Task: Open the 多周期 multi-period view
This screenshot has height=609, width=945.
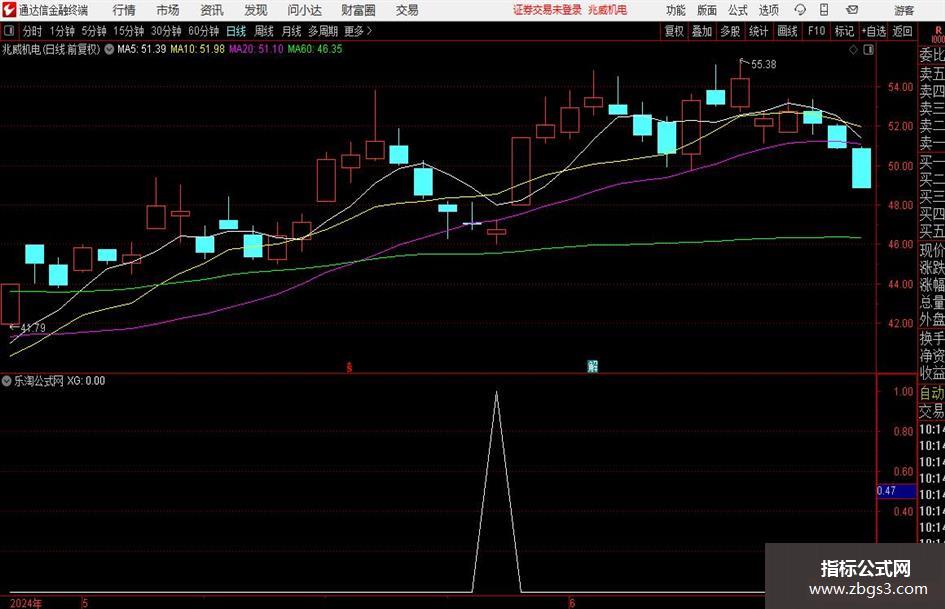Action: click(x=323, y=31)
